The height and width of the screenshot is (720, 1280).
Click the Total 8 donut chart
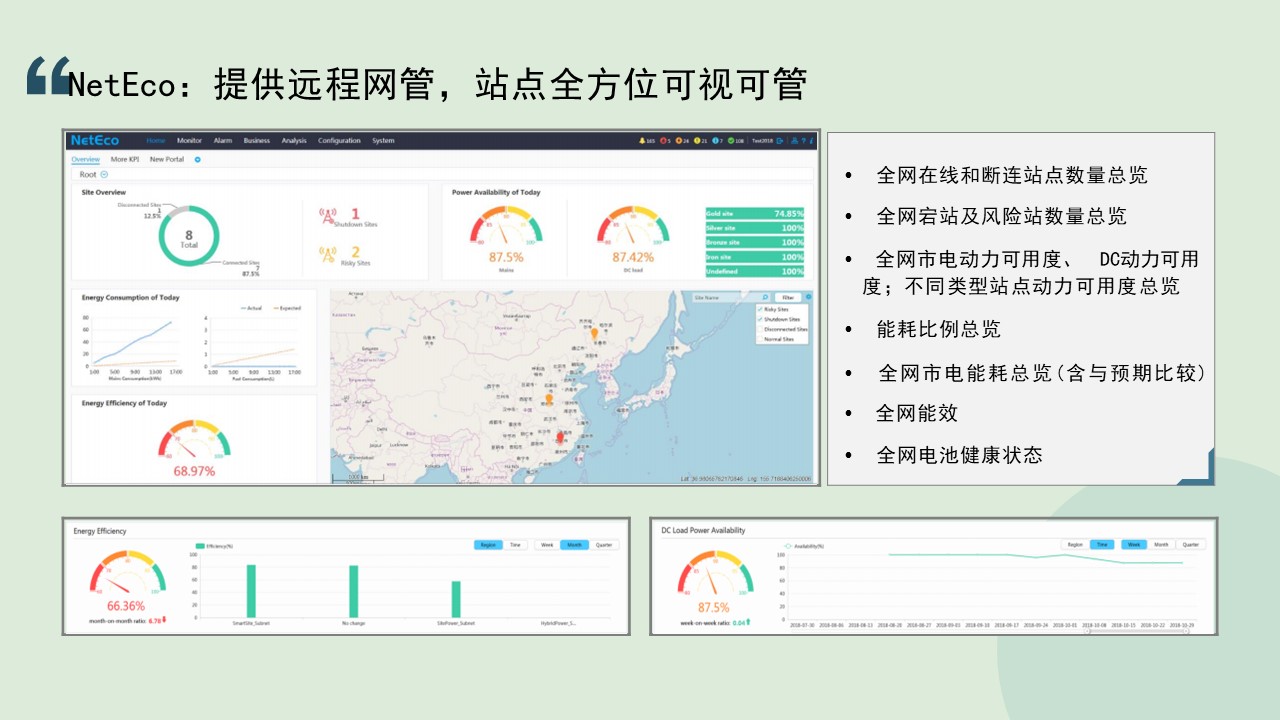tap(189, 238)
